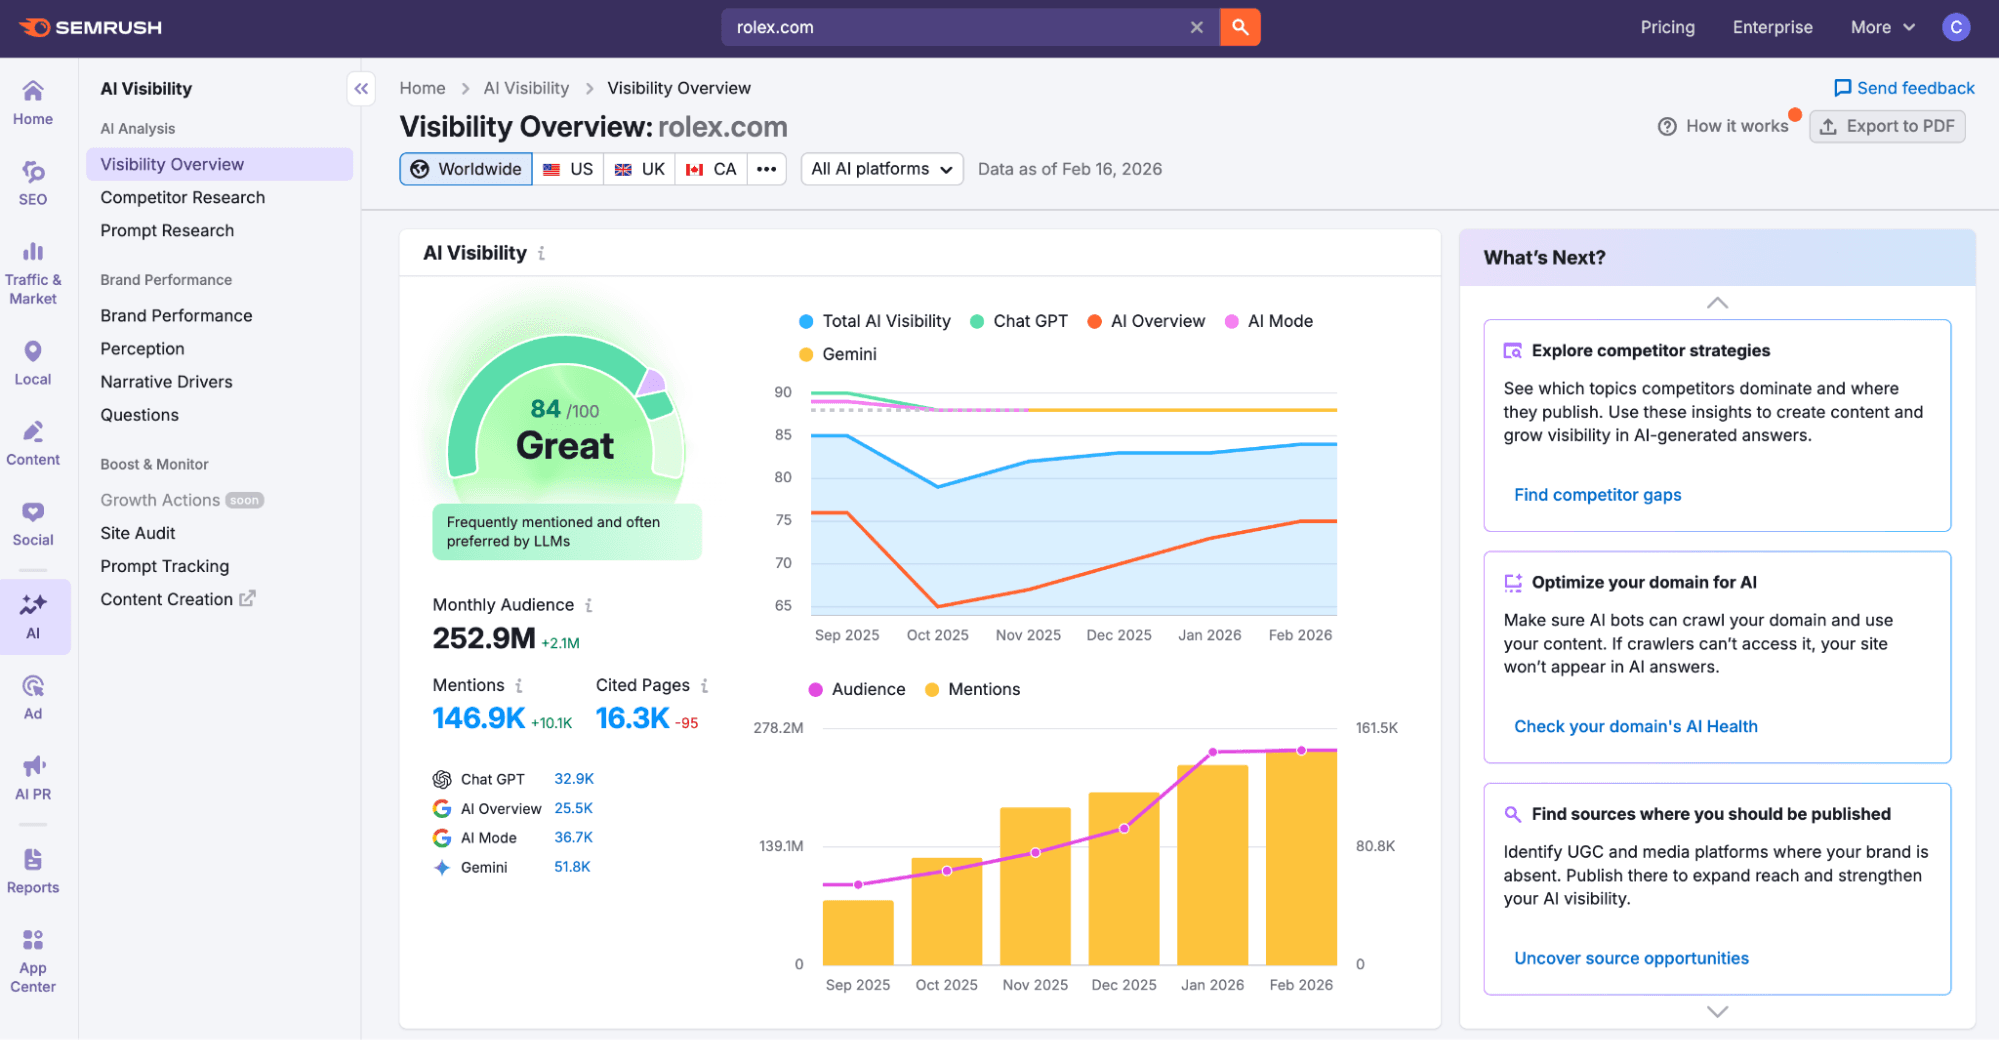Click the Find competitor gaps link
The image size is (1999, 1040).
coord(1597,494)
